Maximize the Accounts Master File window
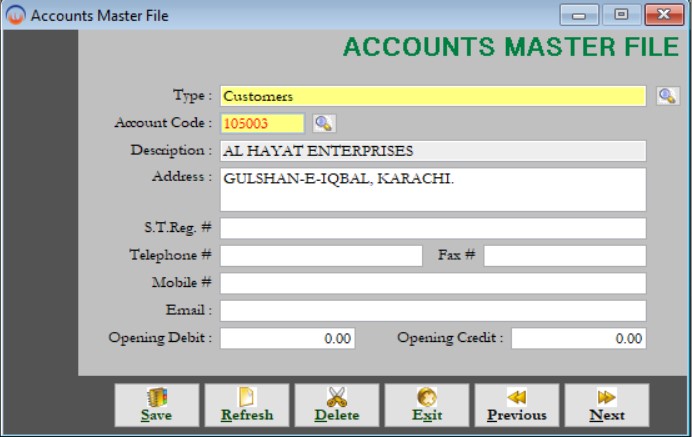692x437 pixels. click(621, 15)
